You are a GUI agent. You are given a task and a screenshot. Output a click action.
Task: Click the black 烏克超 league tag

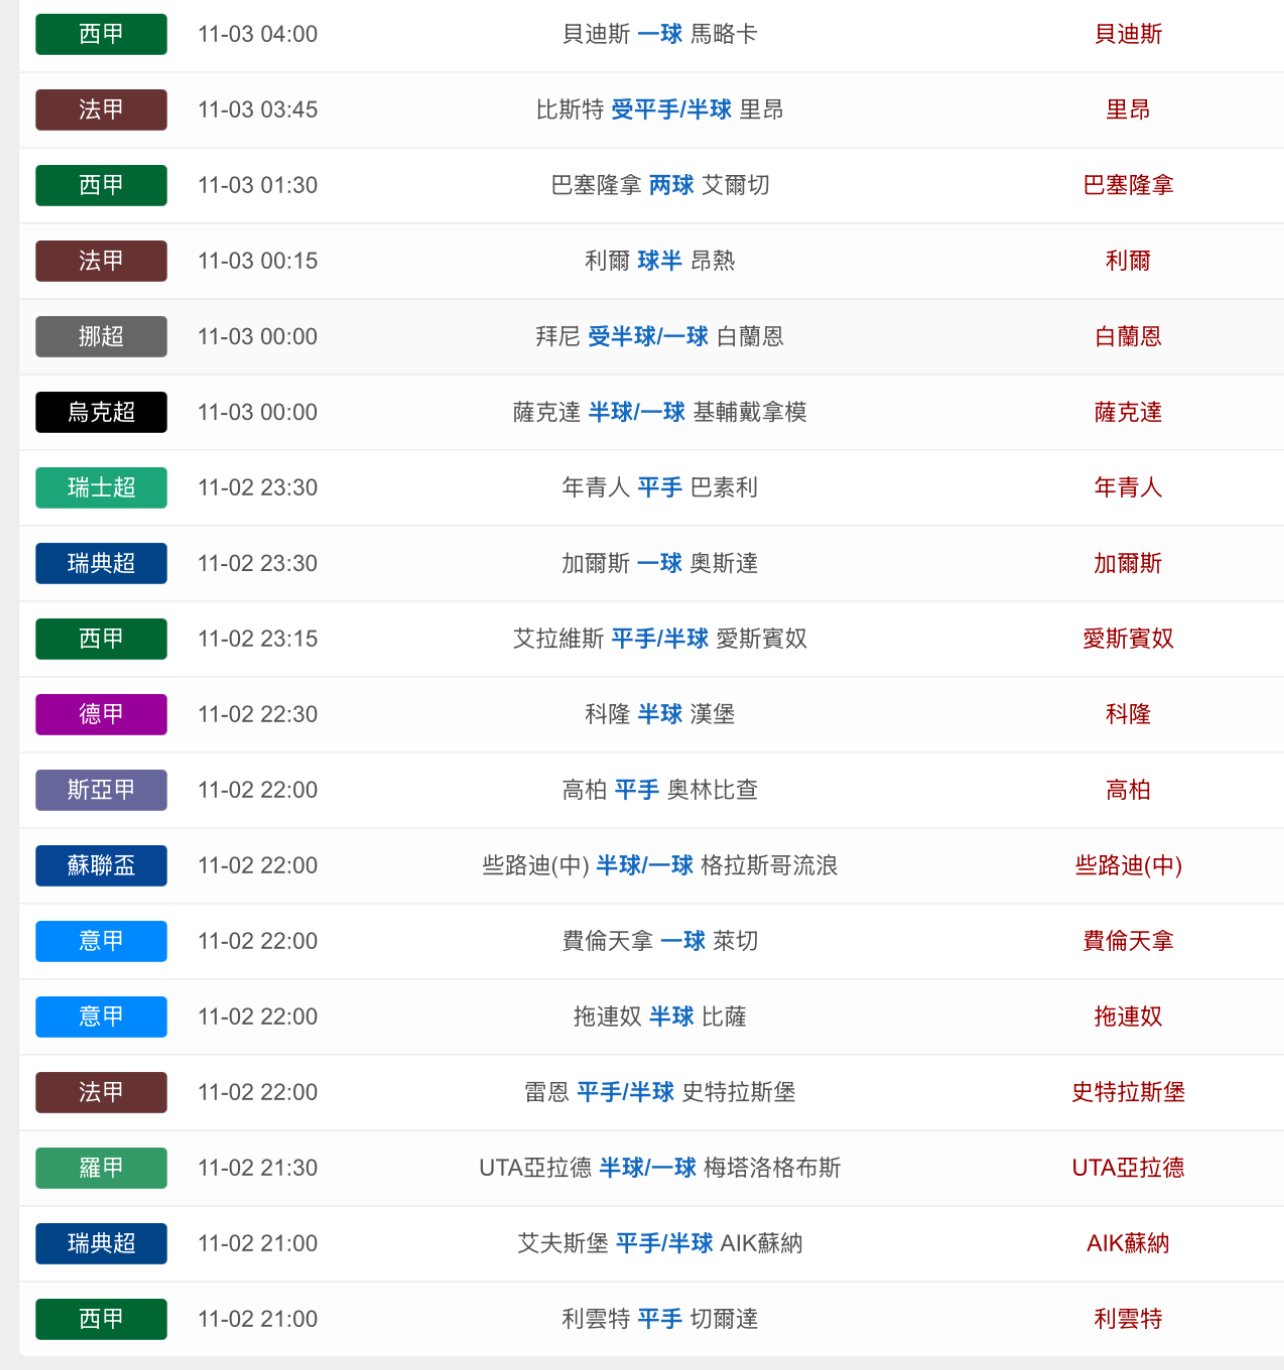click(101, 412)
